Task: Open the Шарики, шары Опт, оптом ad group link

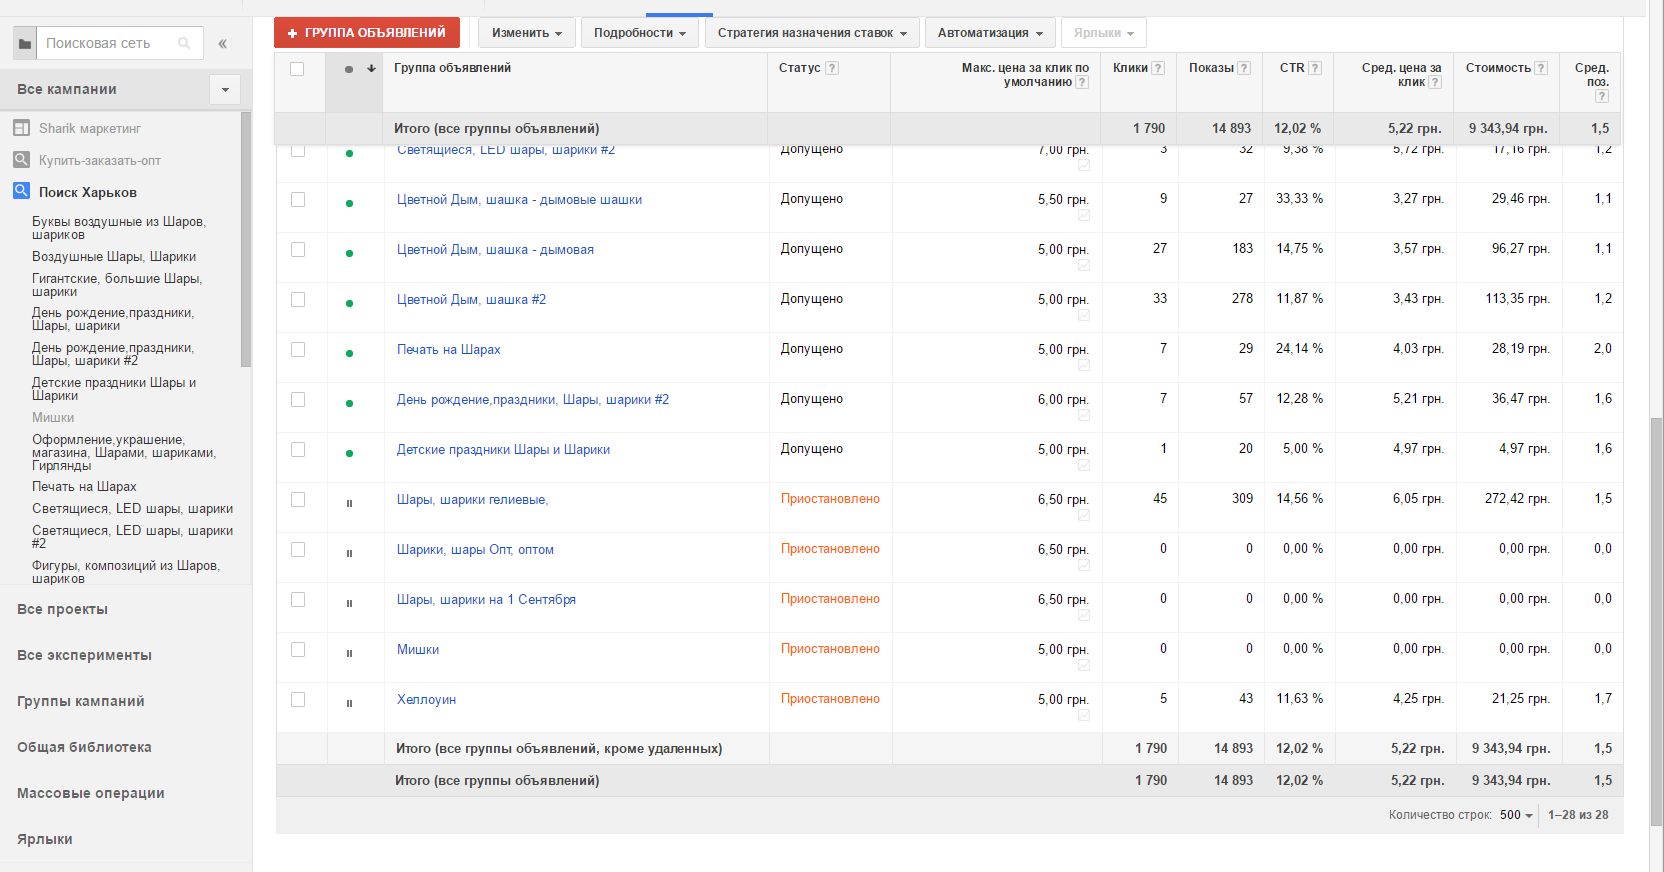Action: pos(475,549)
